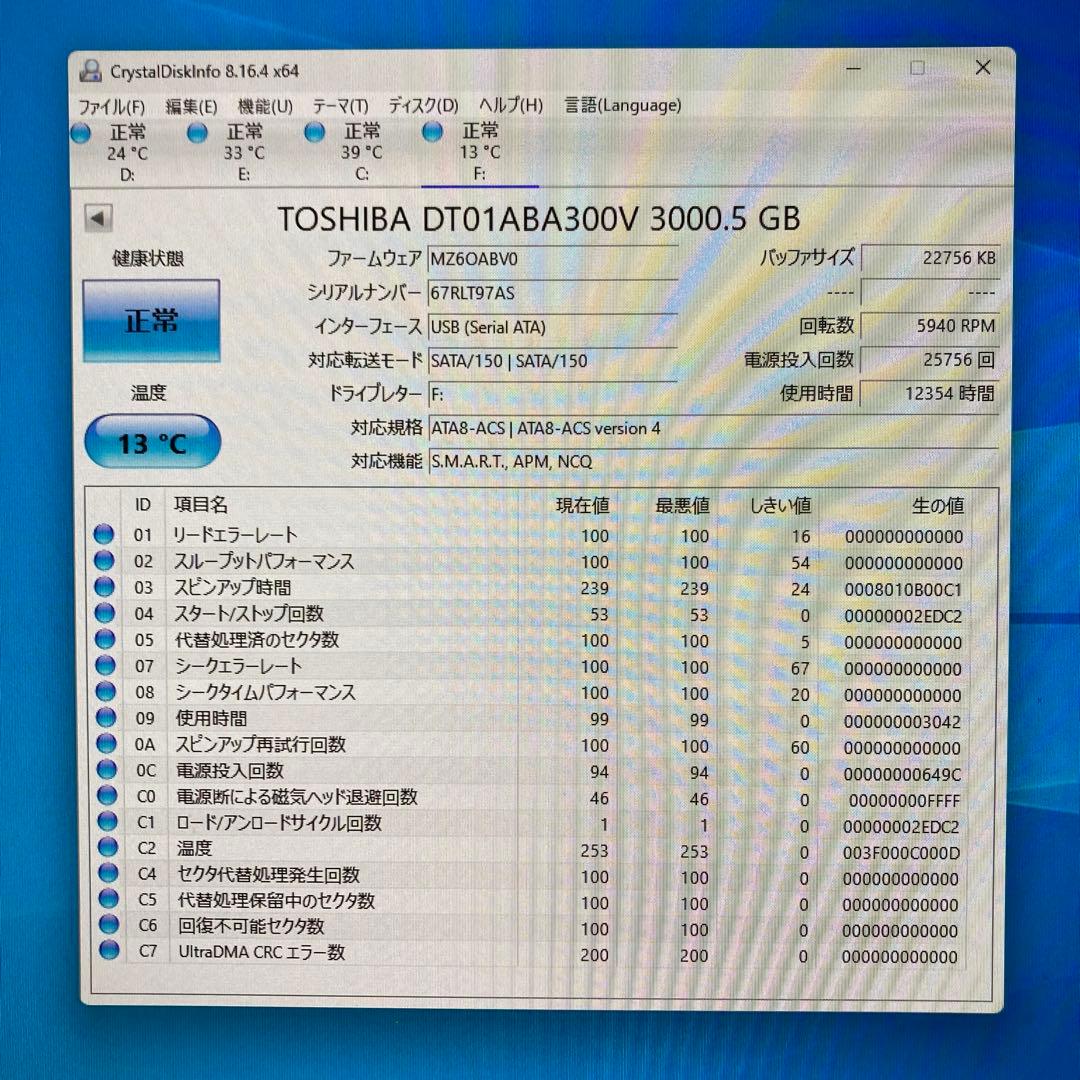Click the 13 °C temperature button
This screenshot has height=1080, width=1080.
(152, 442)
